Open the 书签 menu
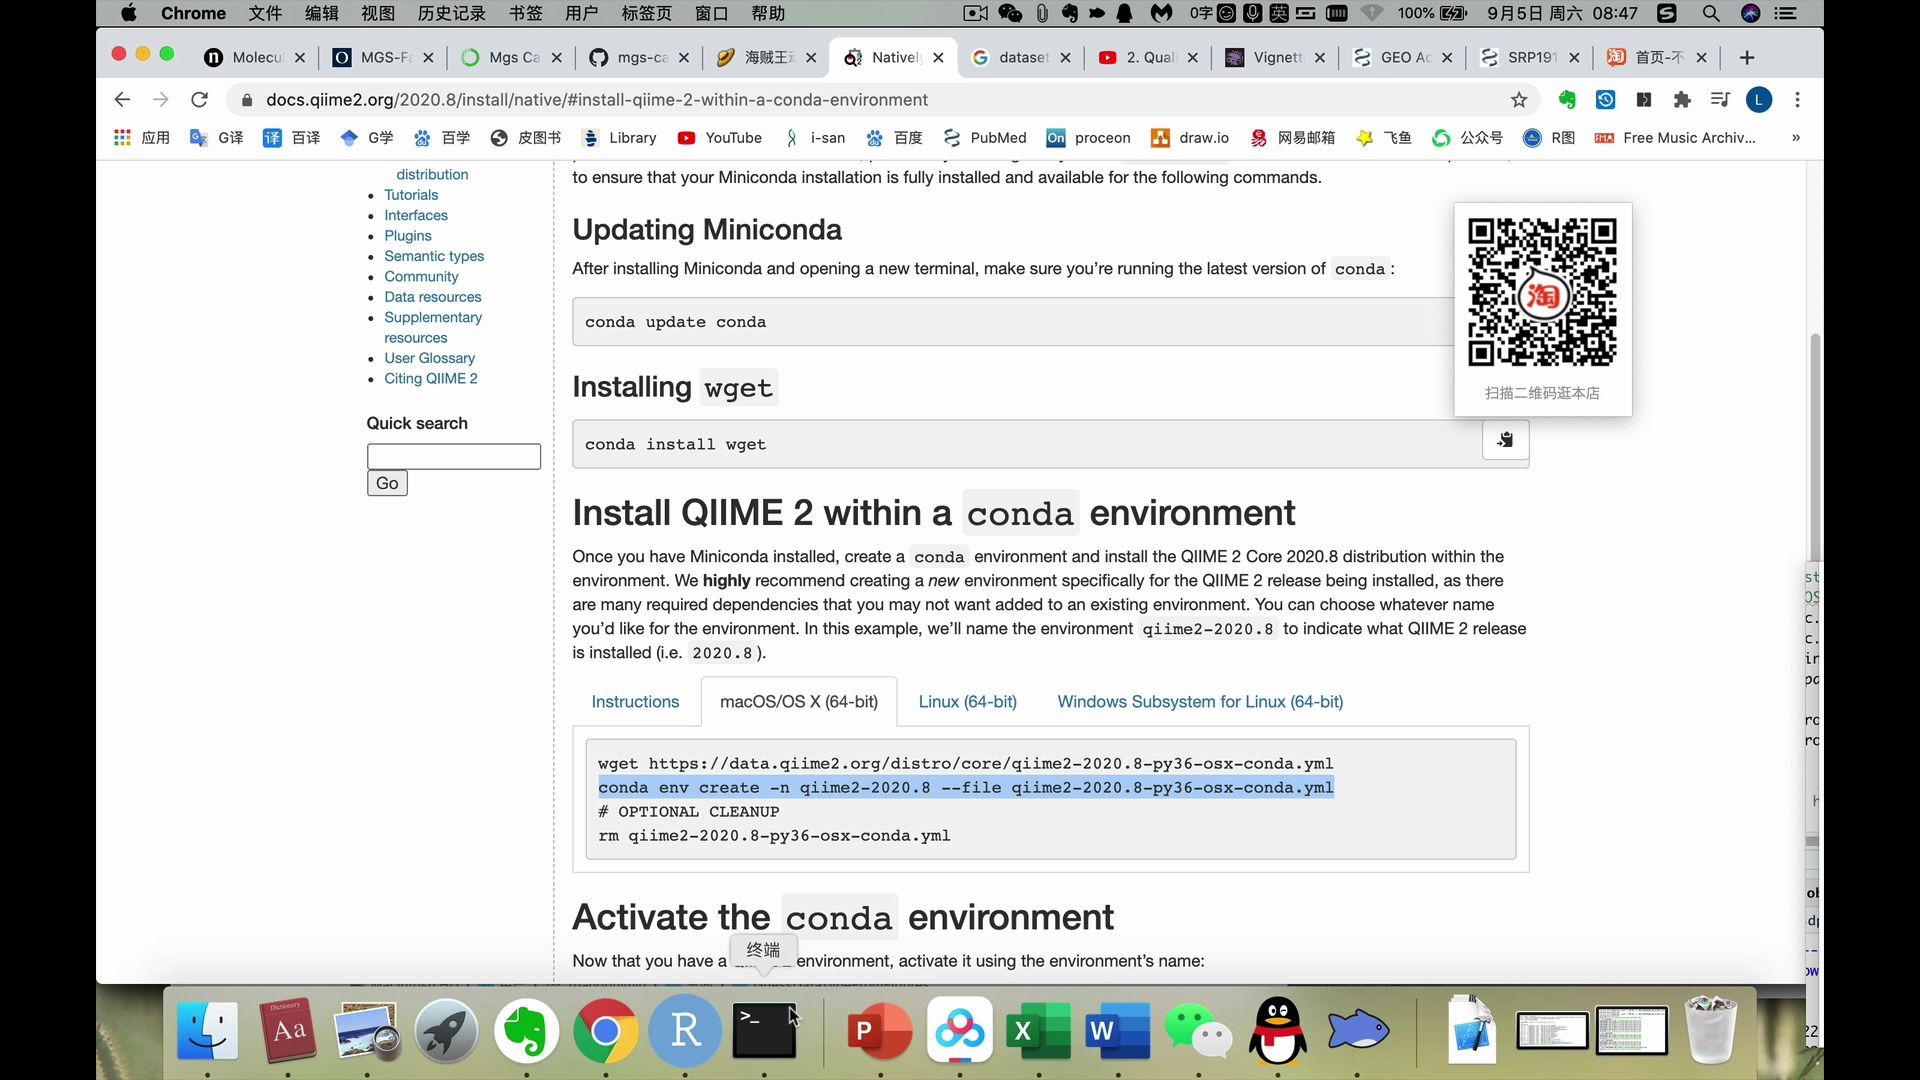The width and height of the screenshot is (1920, 1080). 525,13
